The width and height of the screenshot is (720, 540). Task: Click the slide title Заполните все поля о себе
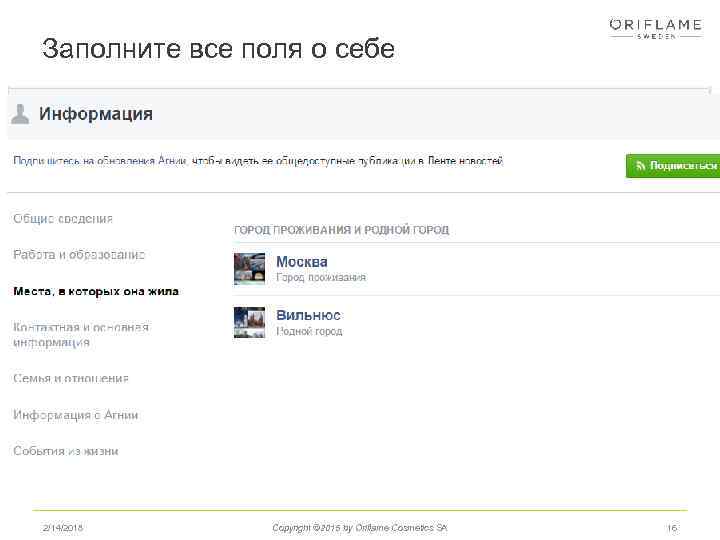click(218, 49)
